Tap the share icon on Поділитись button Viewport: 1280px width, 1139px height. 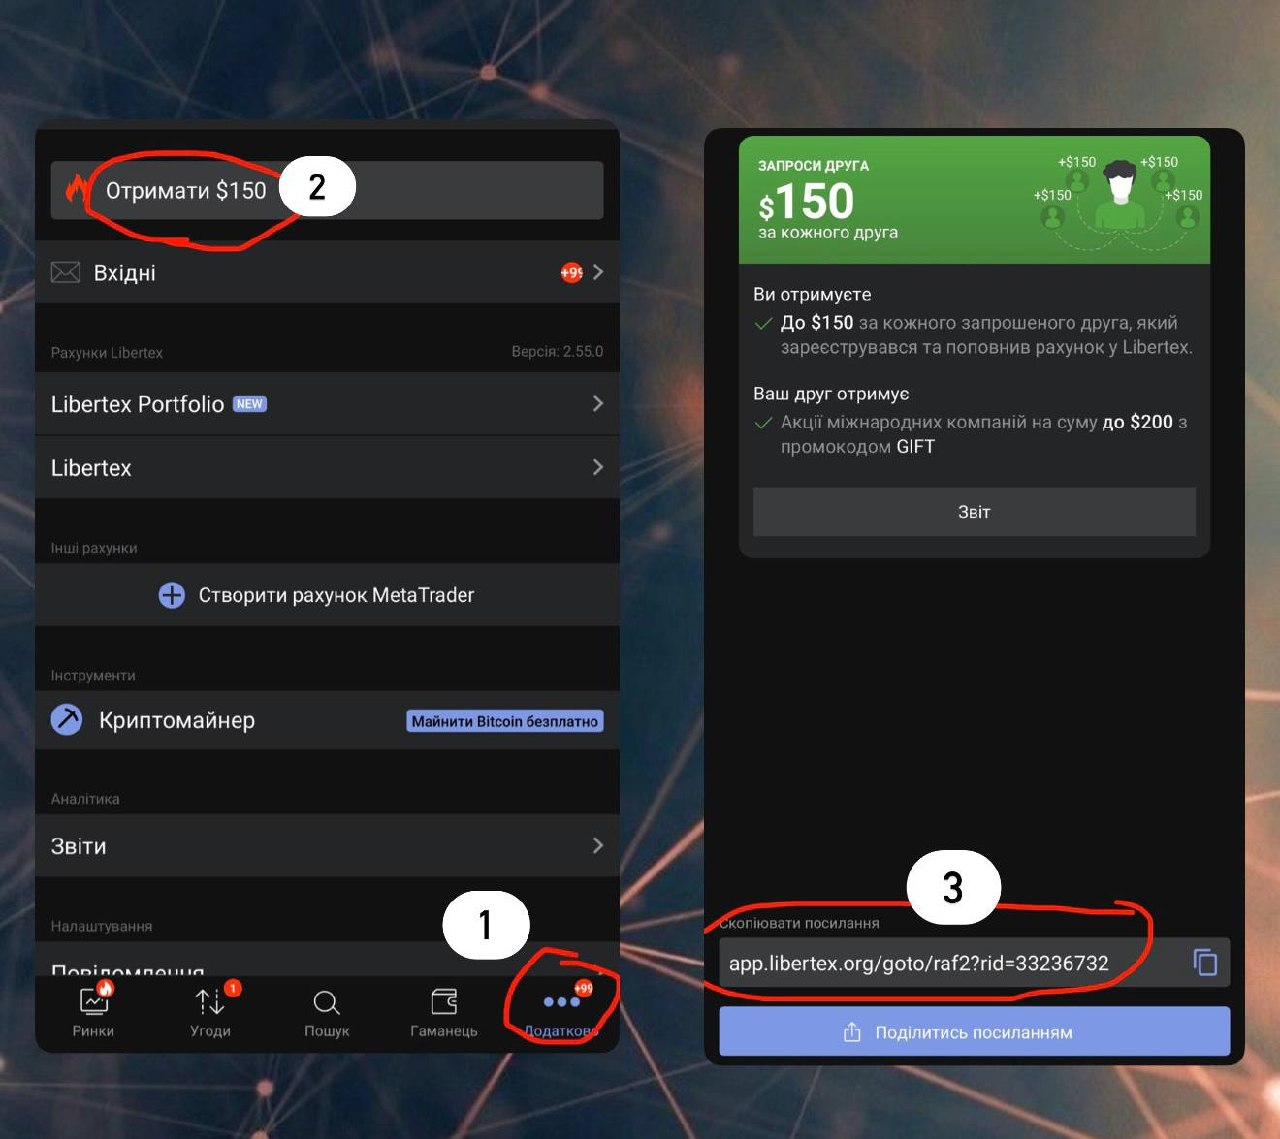pyautogui.click(x=852, y=1032)
